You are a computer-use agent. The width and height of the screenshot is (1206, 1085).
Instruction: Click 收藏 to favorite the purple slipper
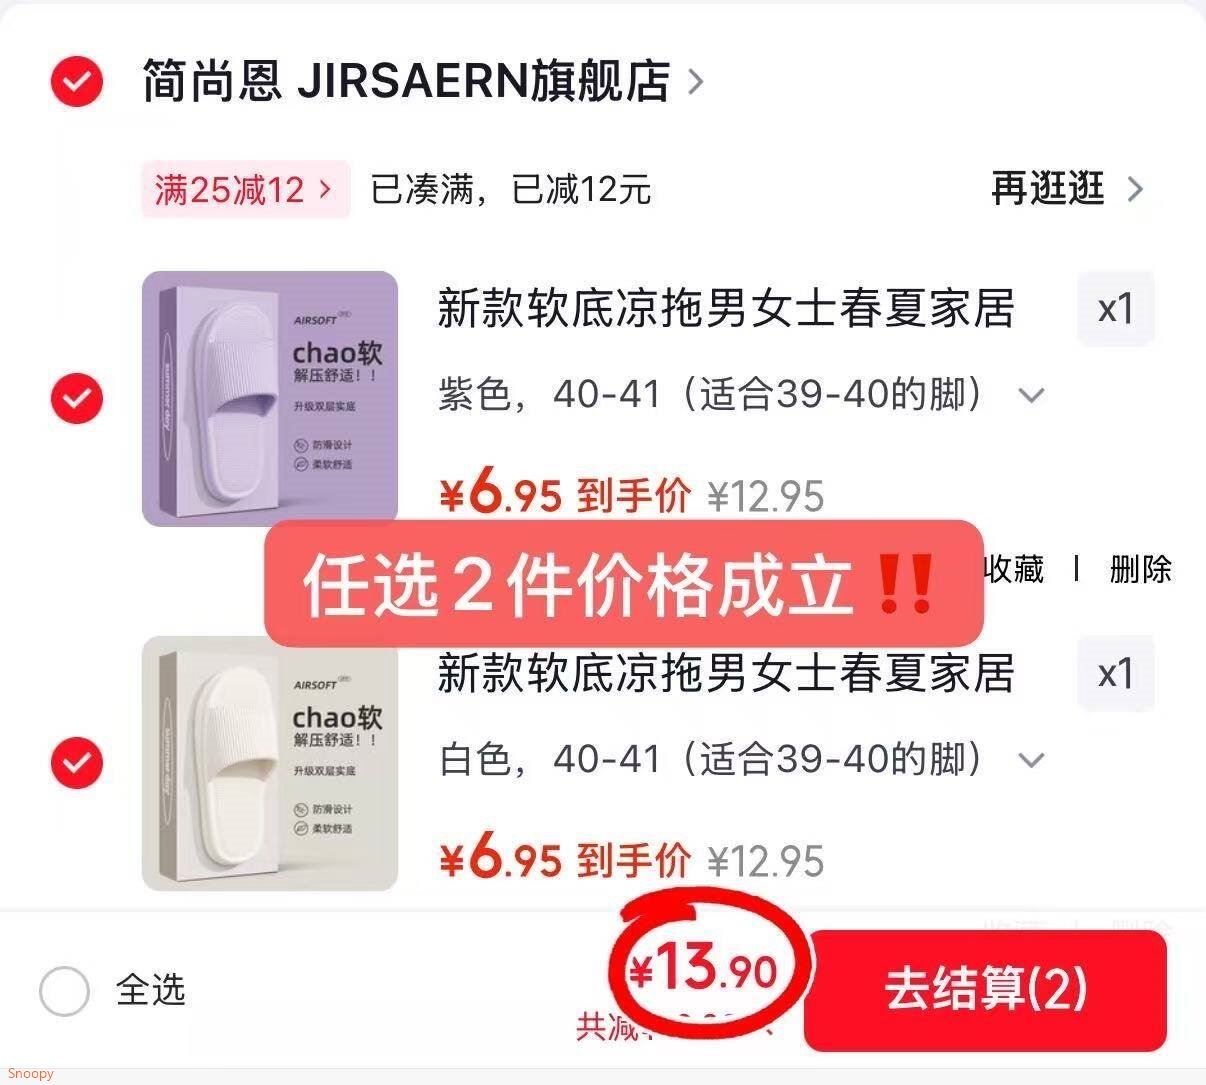pos(1014,569)
